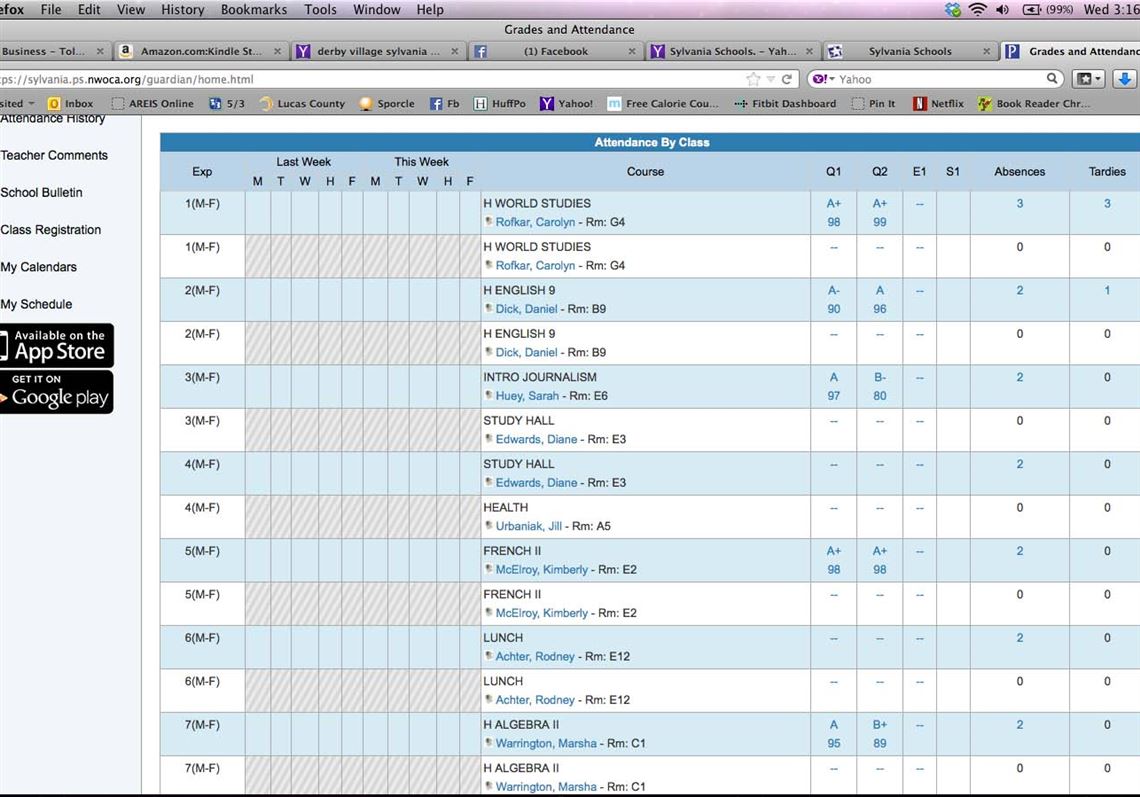Reload the page with the refresh icon
The image size is (1140, 797).
(787, 79)
